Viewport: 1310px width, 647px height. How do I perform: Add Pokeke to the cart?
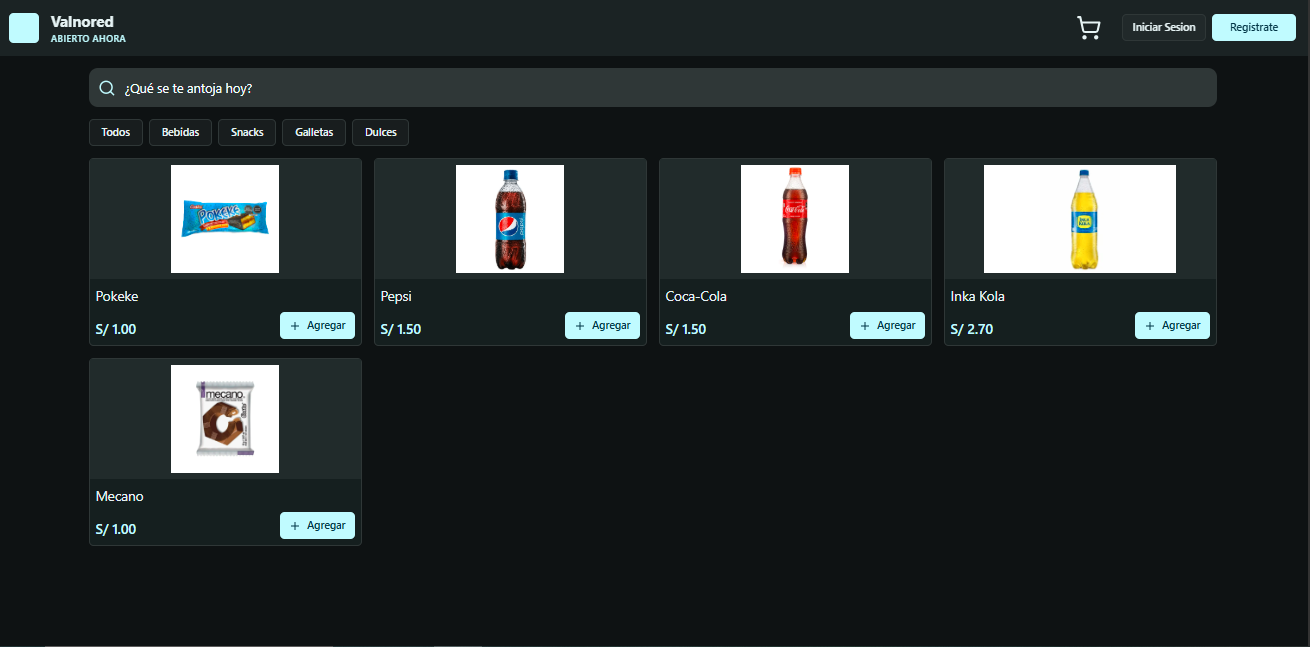coord(317,325)
